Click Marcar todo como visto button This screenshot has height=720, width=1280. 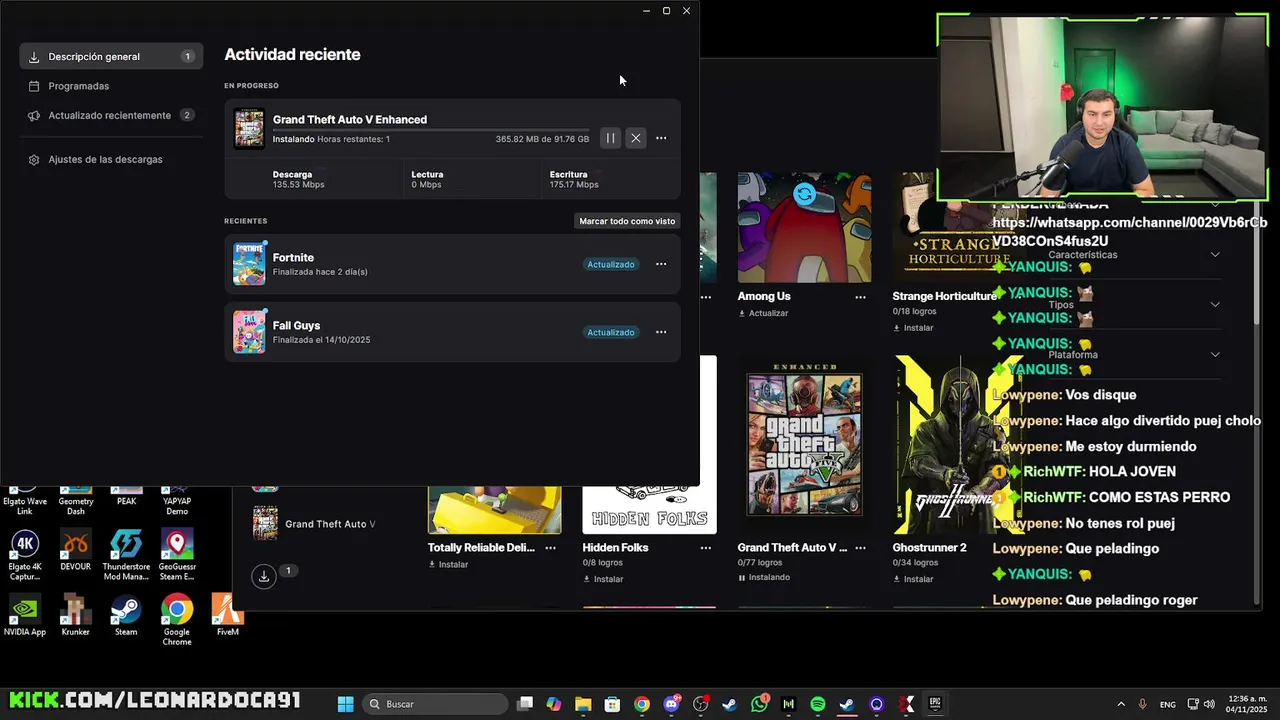627,221
